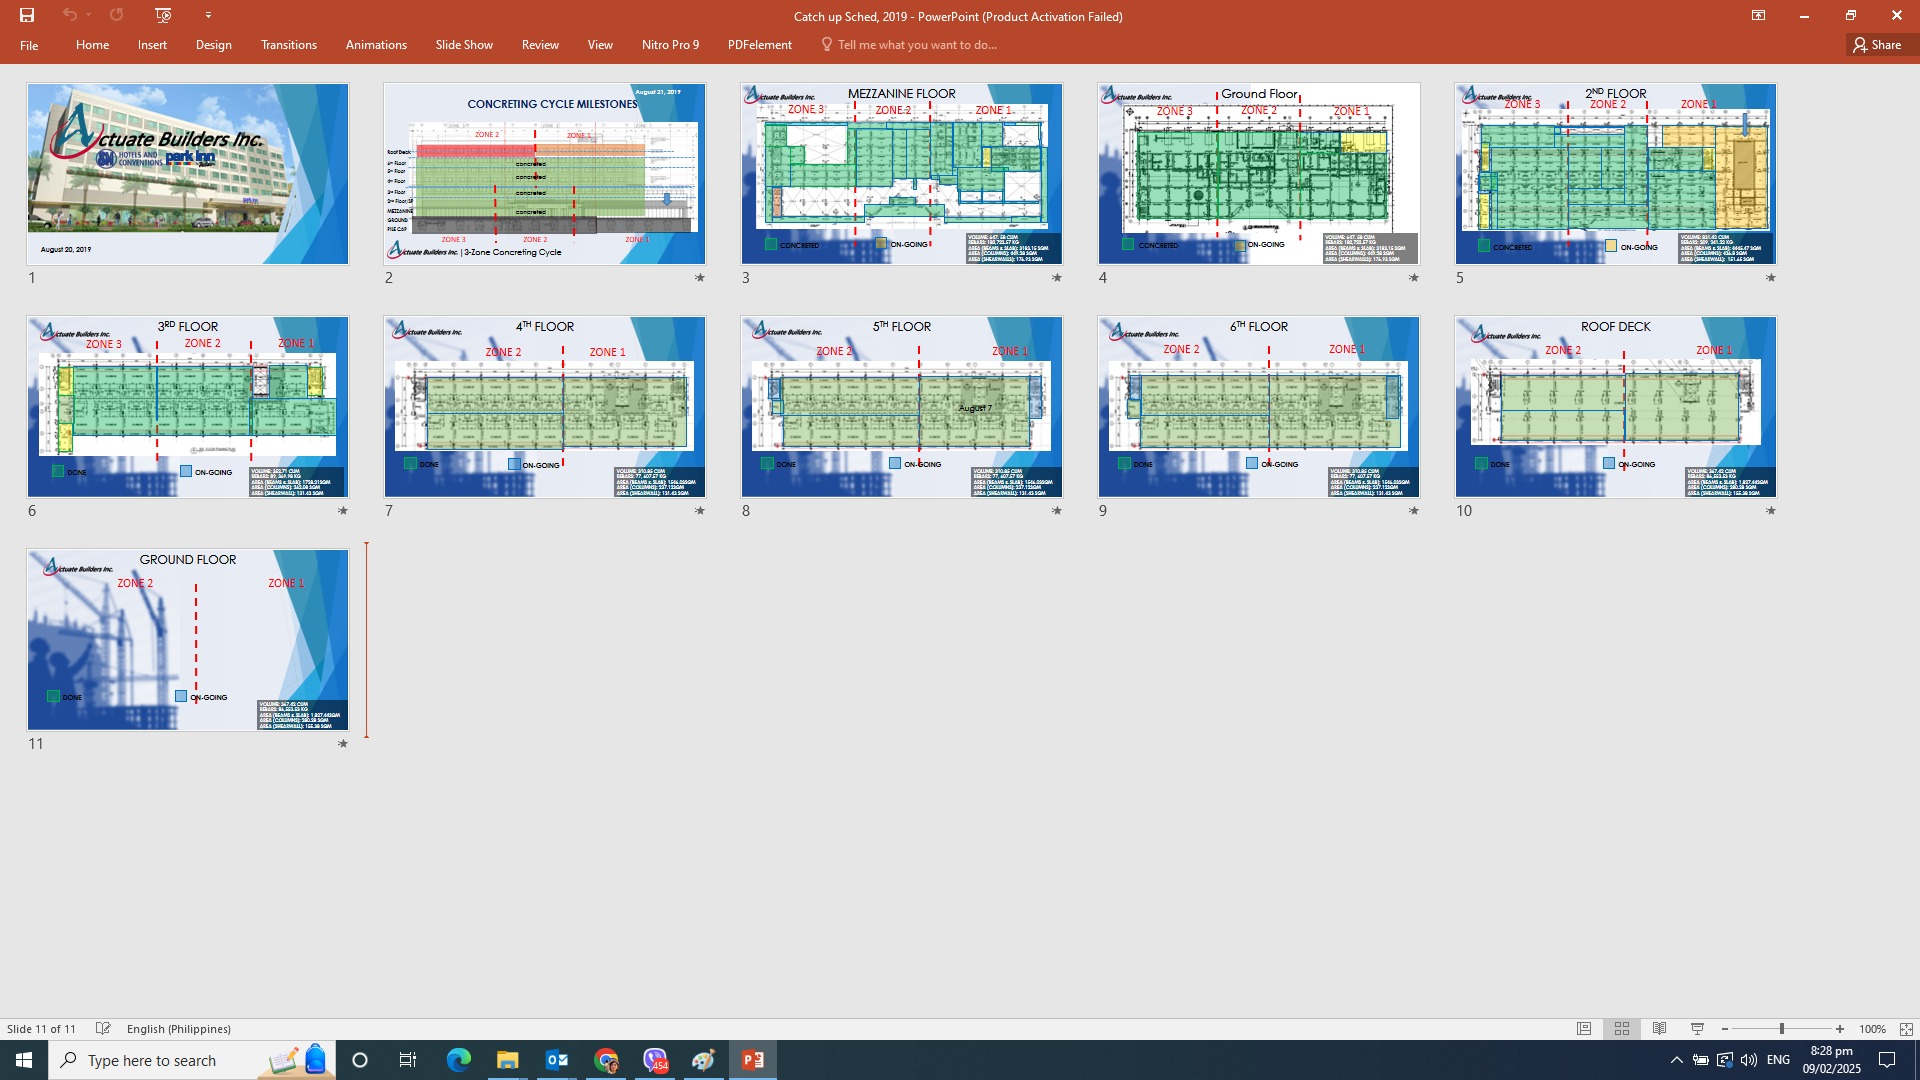The image size is (1920, 1080).
Task: Click the zoom slider handle
Action: (1782, 1029)
